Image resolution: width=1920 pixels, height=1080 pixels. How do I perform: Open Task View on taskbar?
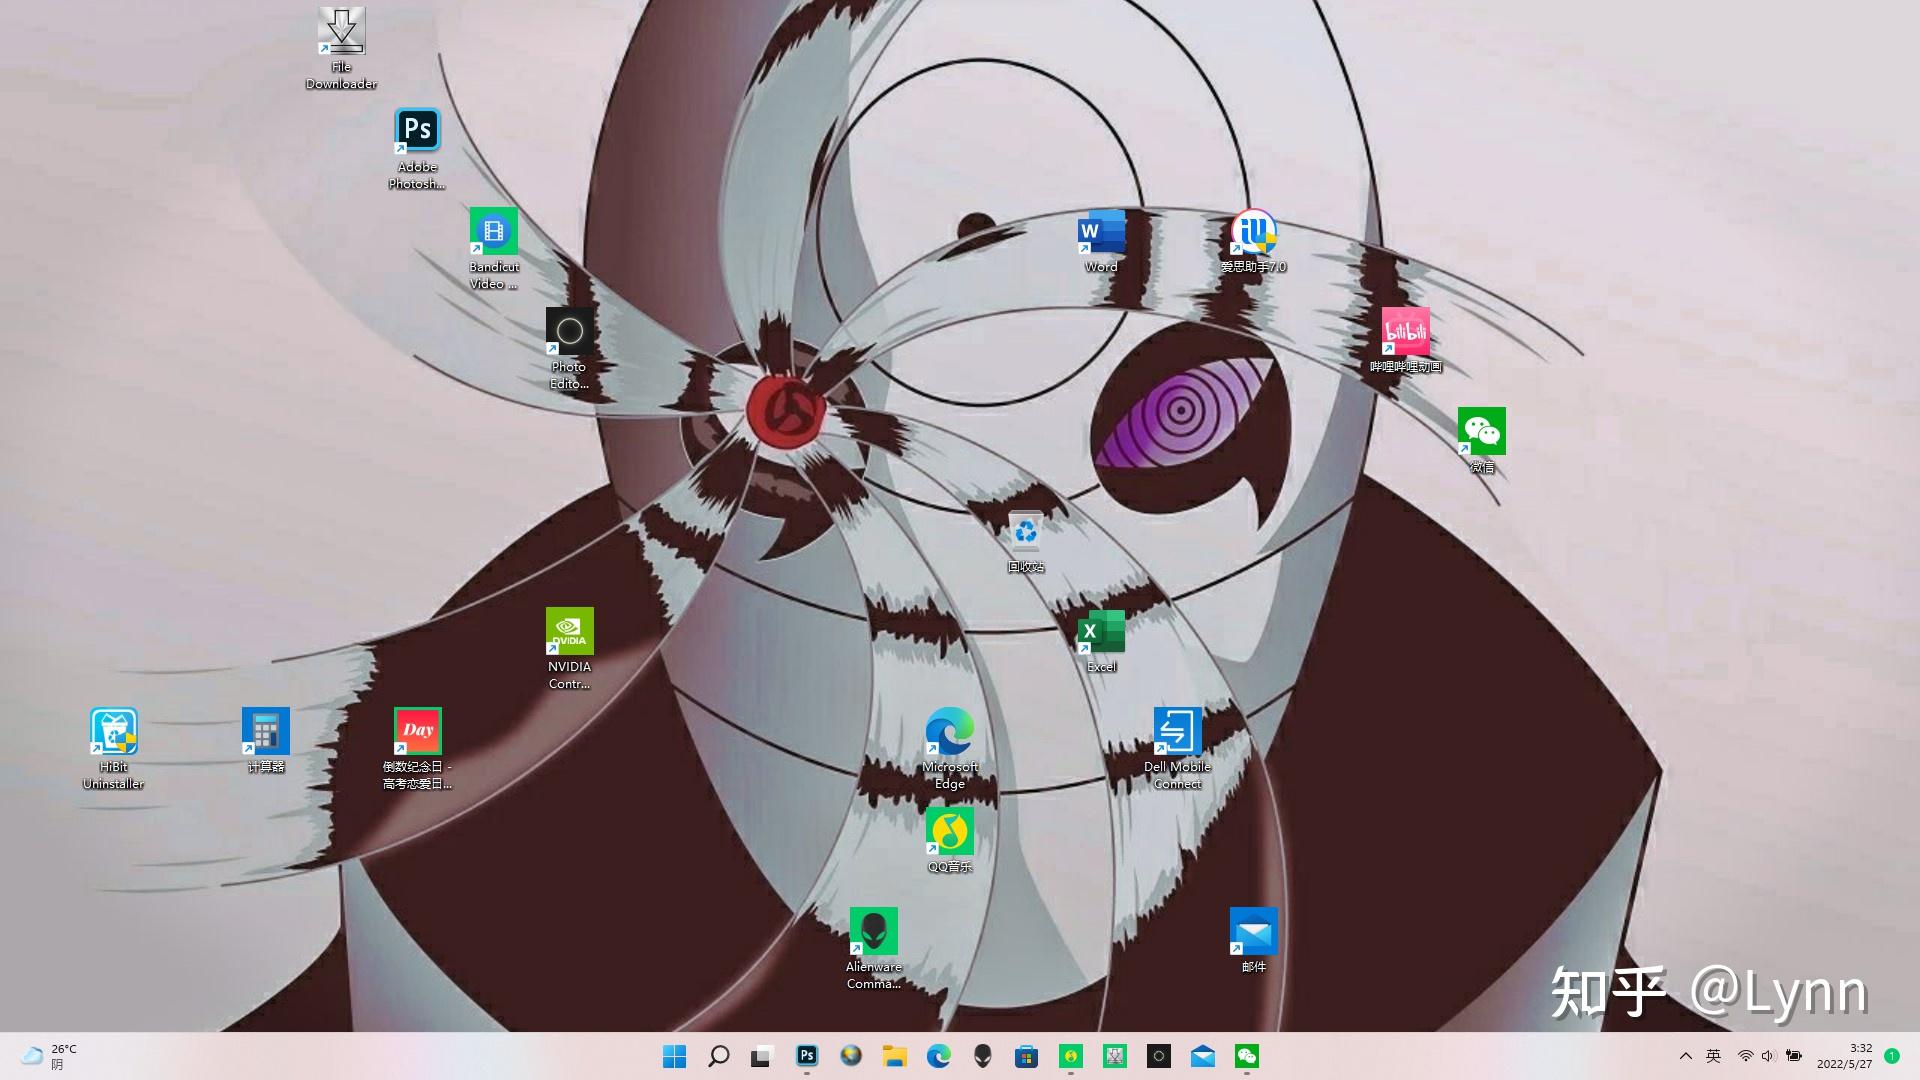763,1056
